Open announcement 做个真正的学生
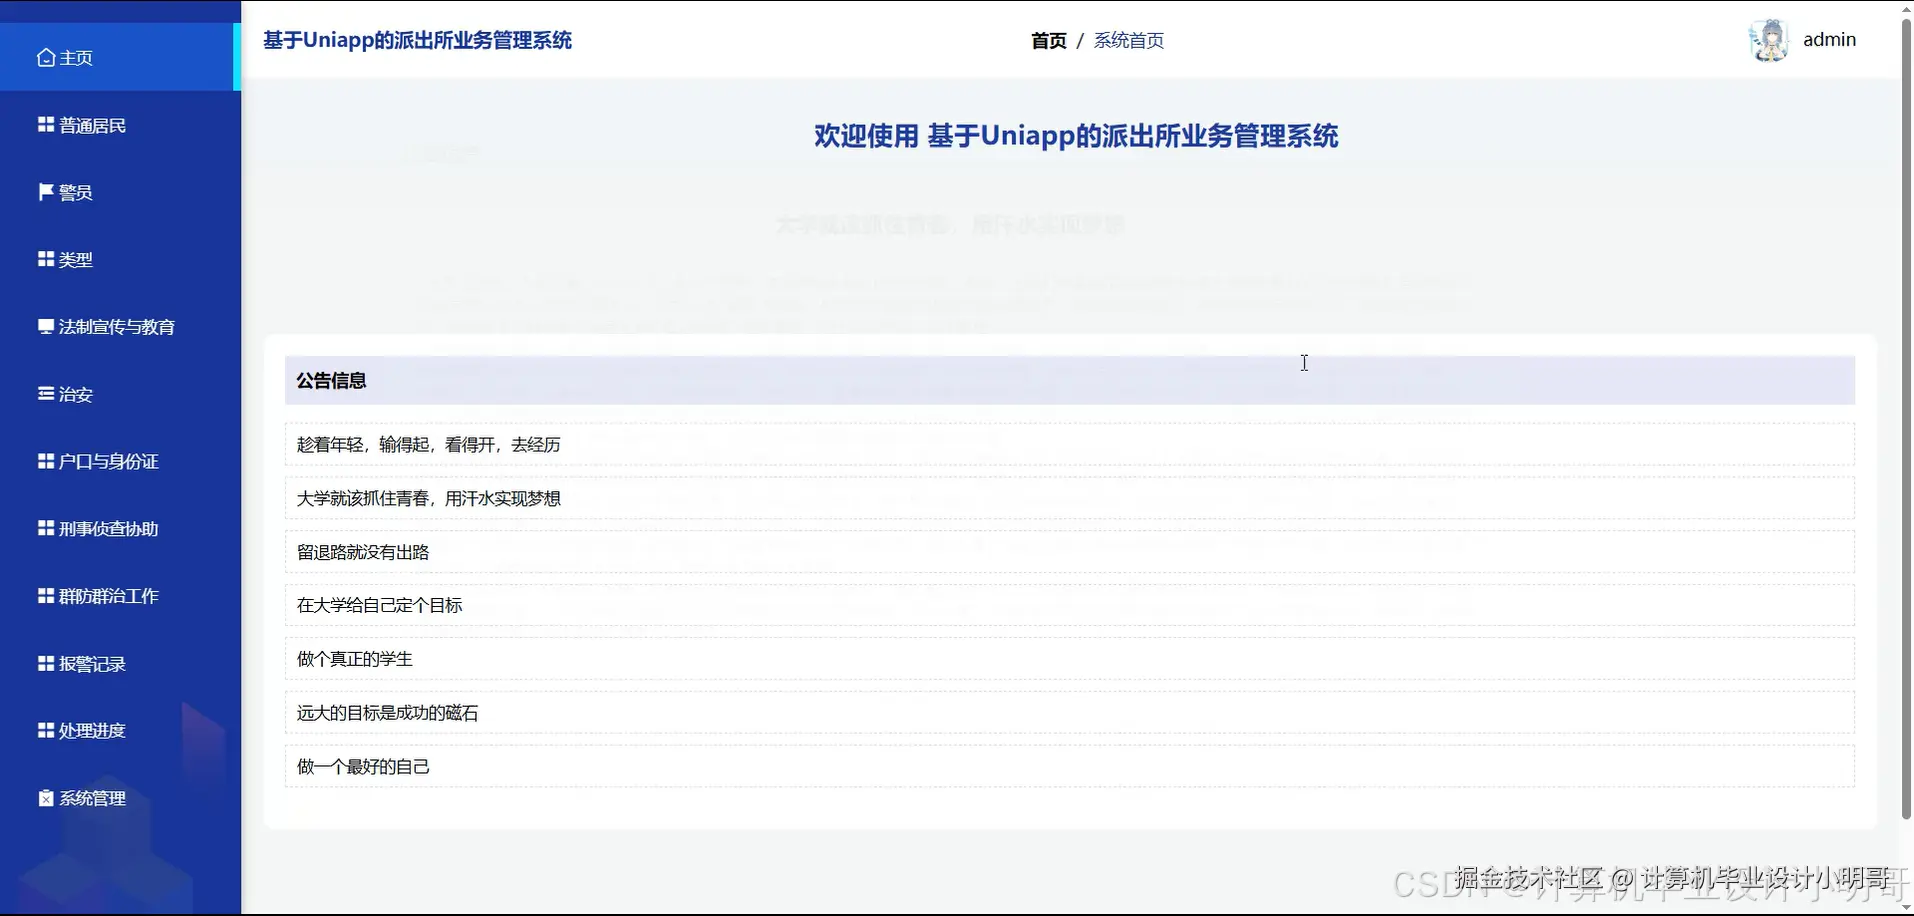The image size is (1914, 916). [x=1069, y=659]
